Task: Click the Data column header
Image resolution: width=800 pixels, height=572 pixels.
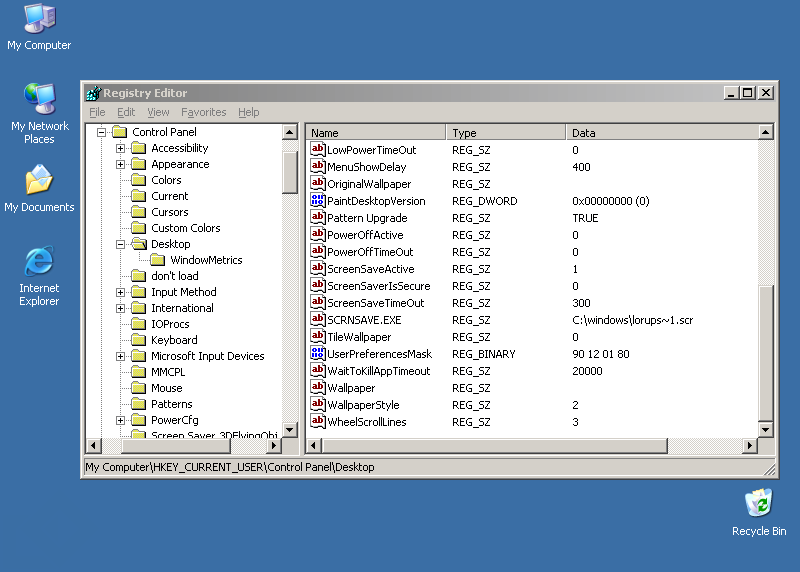Action: point(662,133)
